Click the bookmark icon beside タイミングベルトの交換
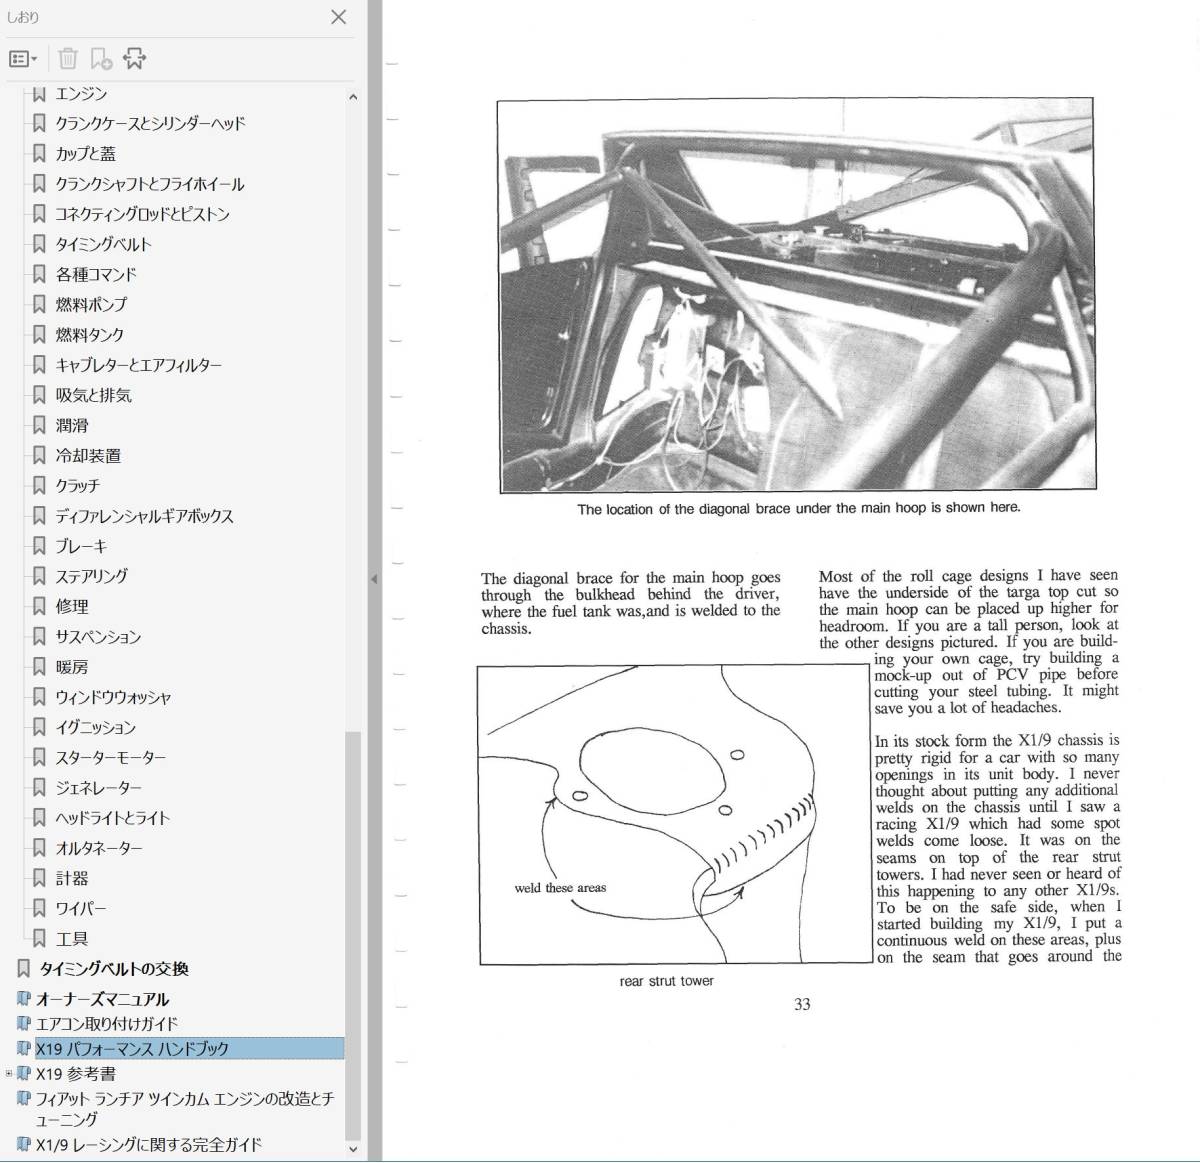 pyautogui.click(x=24, y=969)
